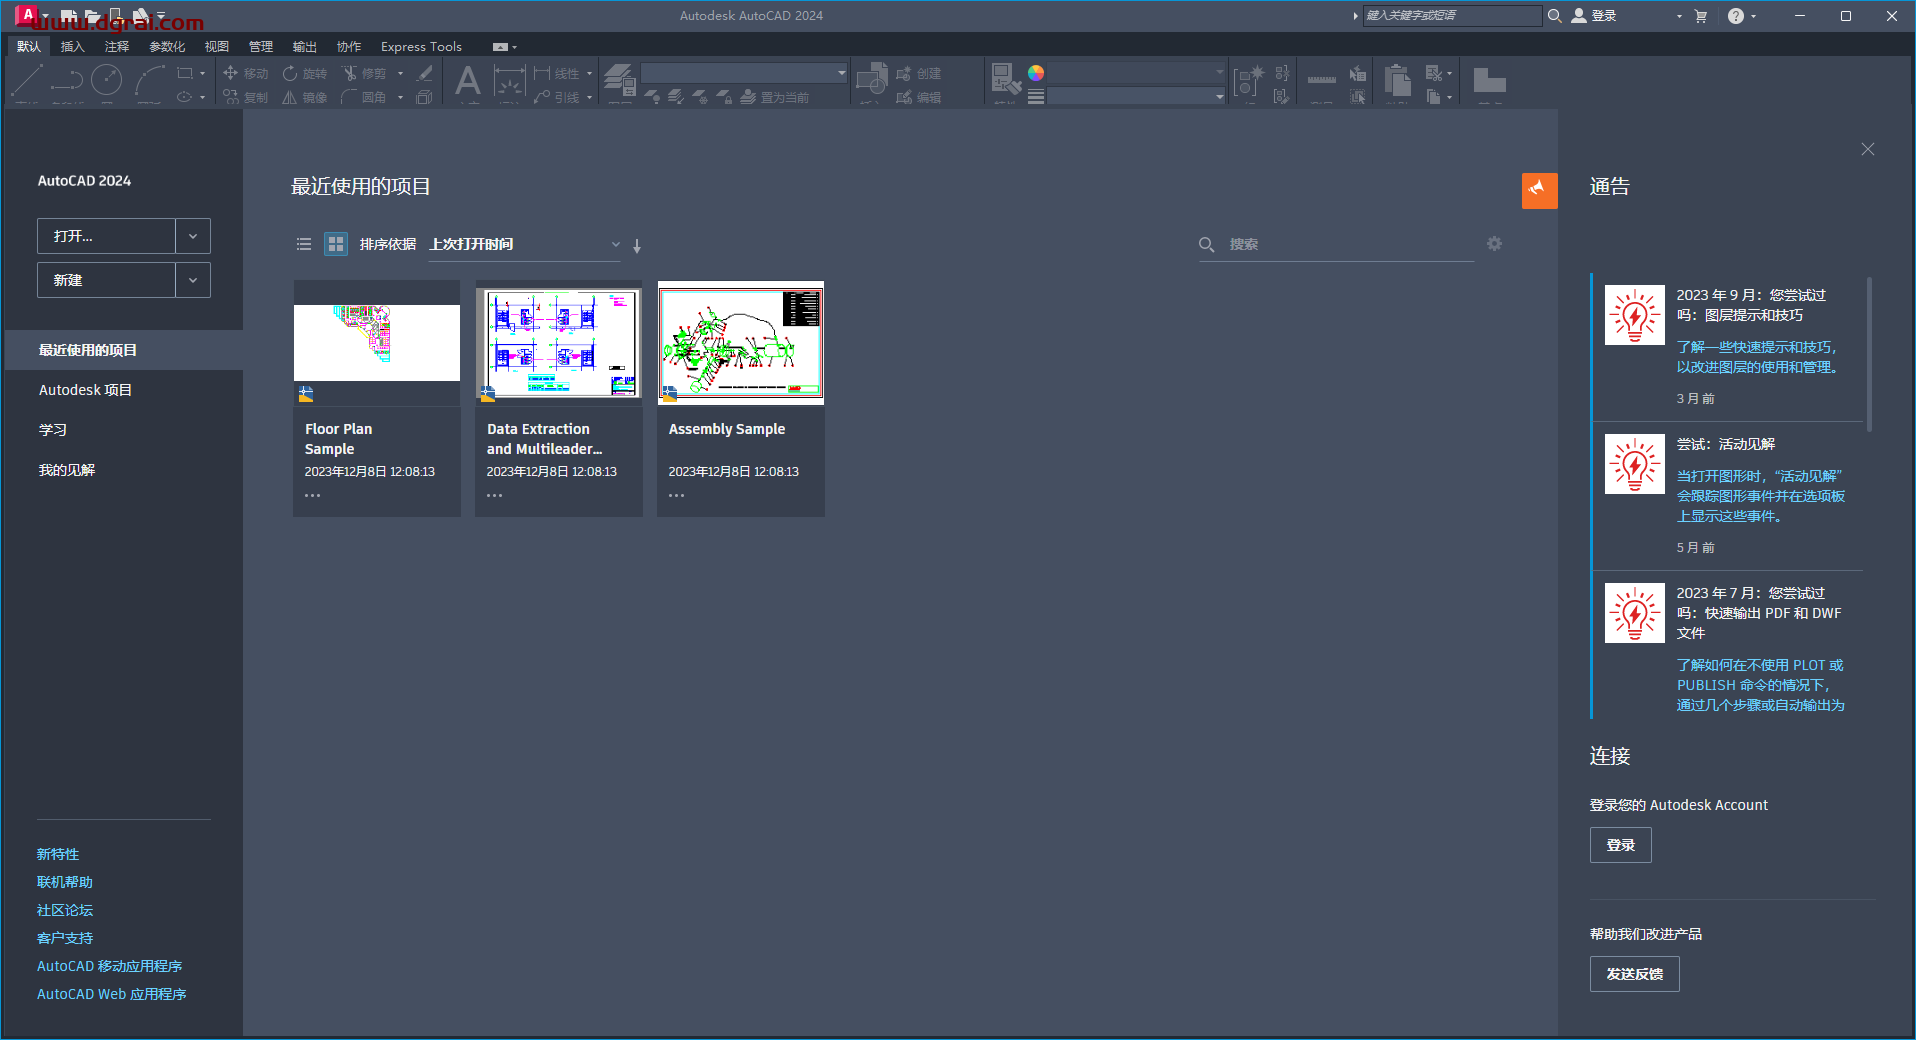This screenshot has width=1916, height=1040.
Task: Click the Edit block (编辑) icon
Action: (x=919, y=97)
